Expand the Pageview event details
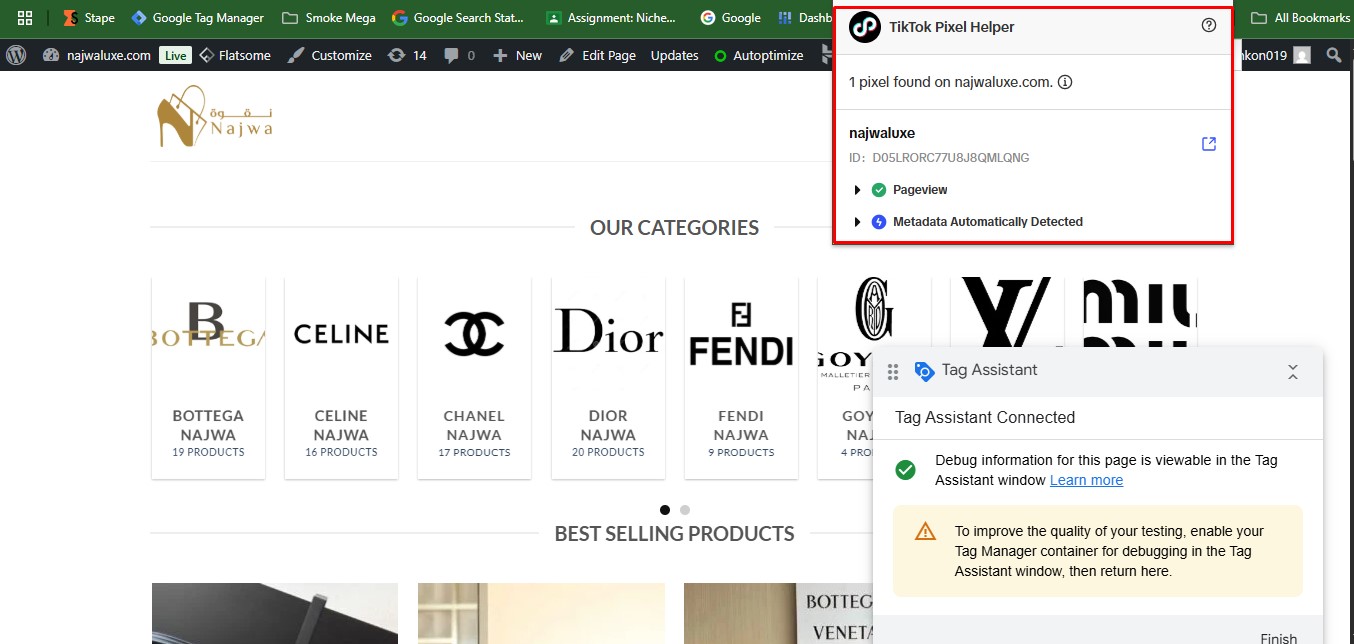Screen dimensions: 1354x644 coord(857,190)
